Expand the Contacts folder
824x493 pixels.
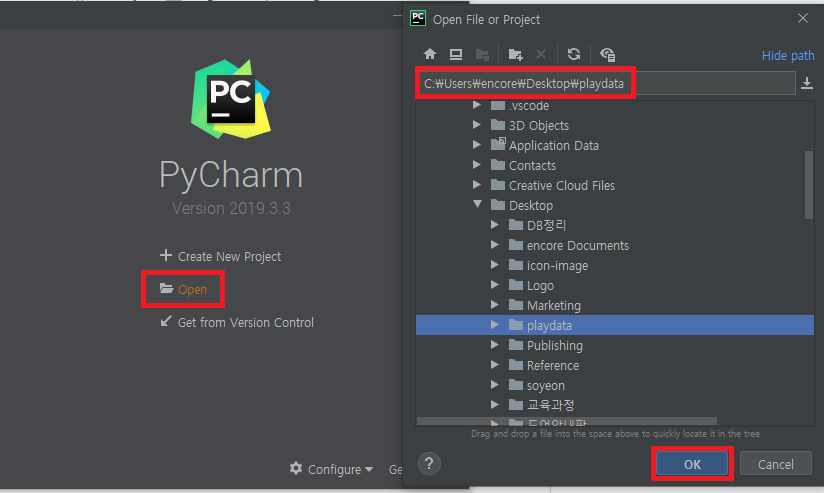477,165
